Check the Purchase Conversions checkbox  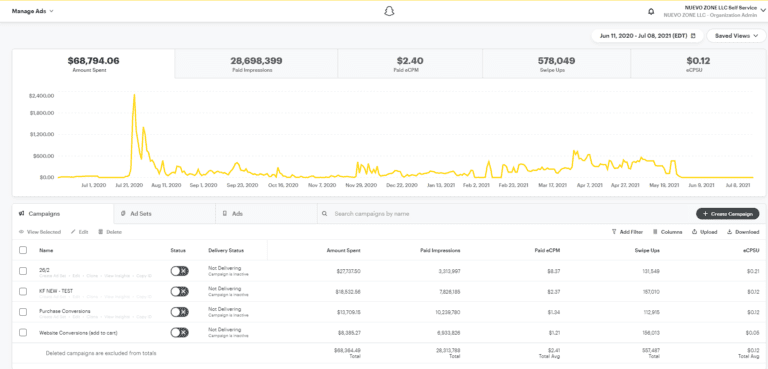(23, 312)
